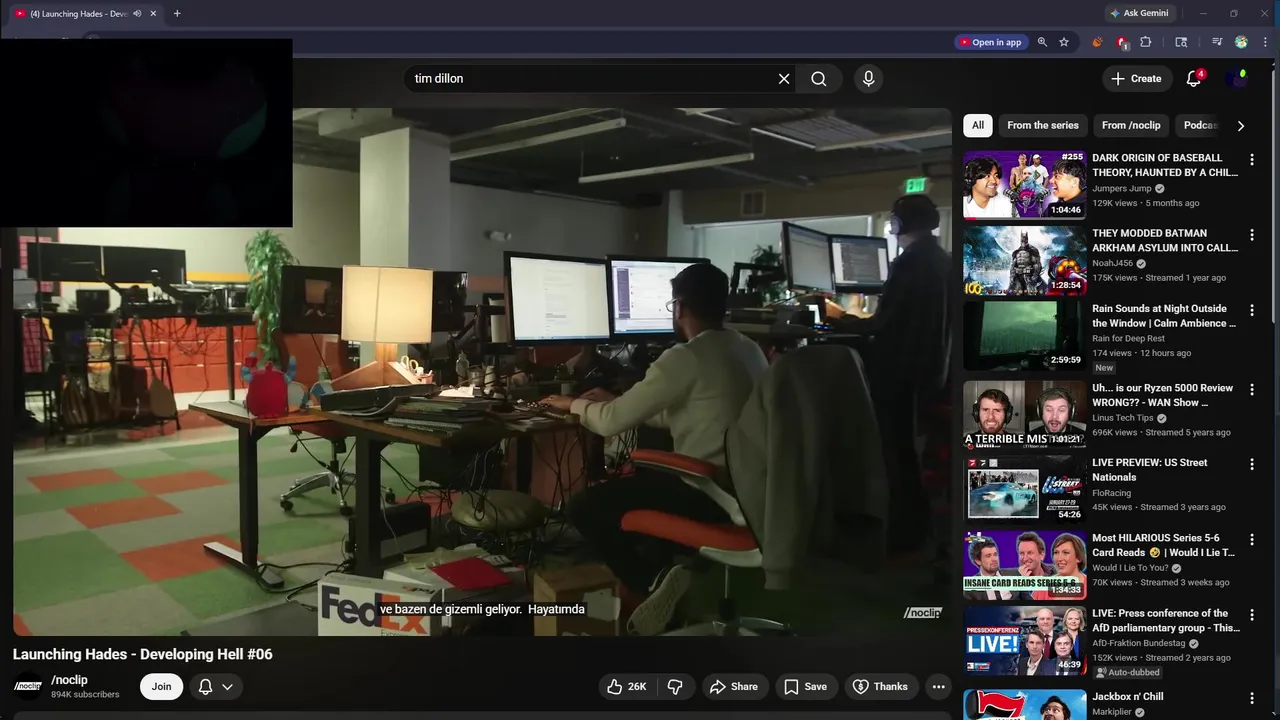The width and height of the screenshot is (1280, 720).
Task: Click the Chrome profile avatar
Action: pyautogui.click(x=1241, y=42)
